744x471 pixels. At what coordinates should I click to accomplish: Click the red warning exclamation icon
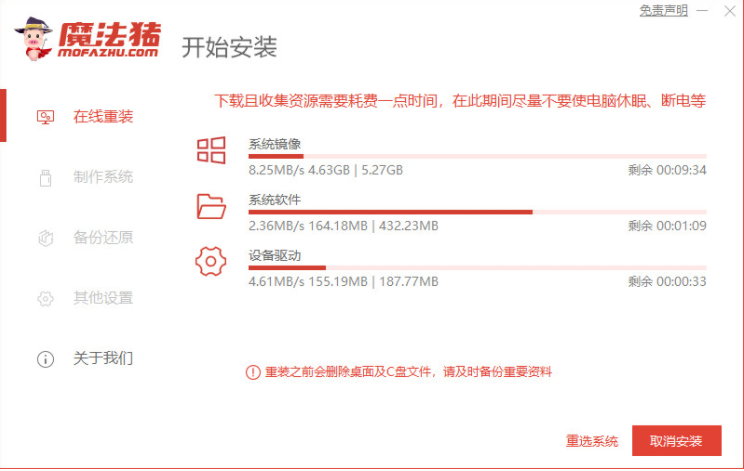252,372
